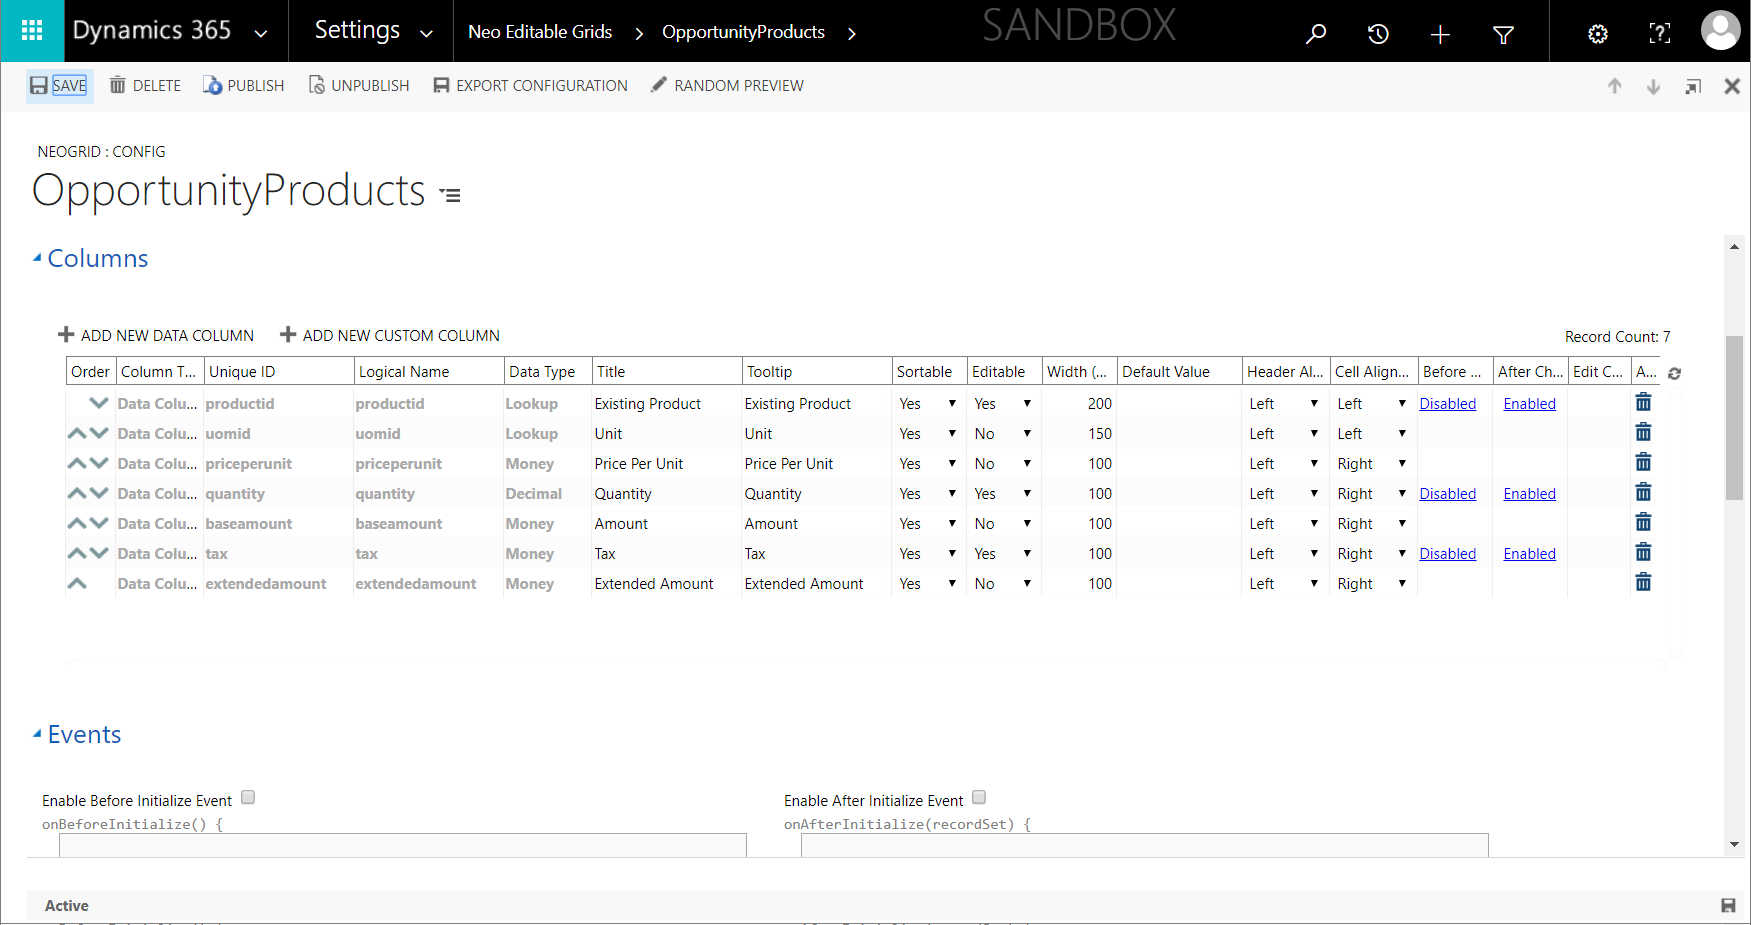
Task: Click the Save command
Action: [x=59, y=86]
